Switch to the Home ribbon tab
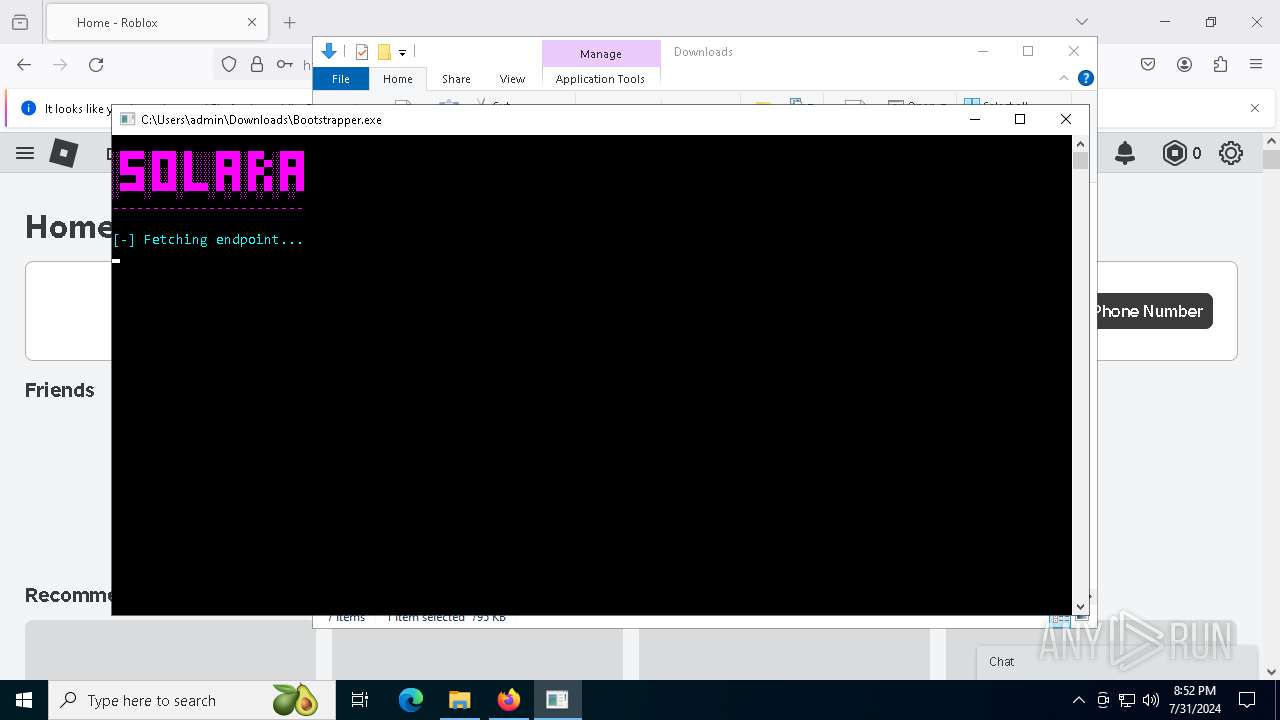 point(398,79)
